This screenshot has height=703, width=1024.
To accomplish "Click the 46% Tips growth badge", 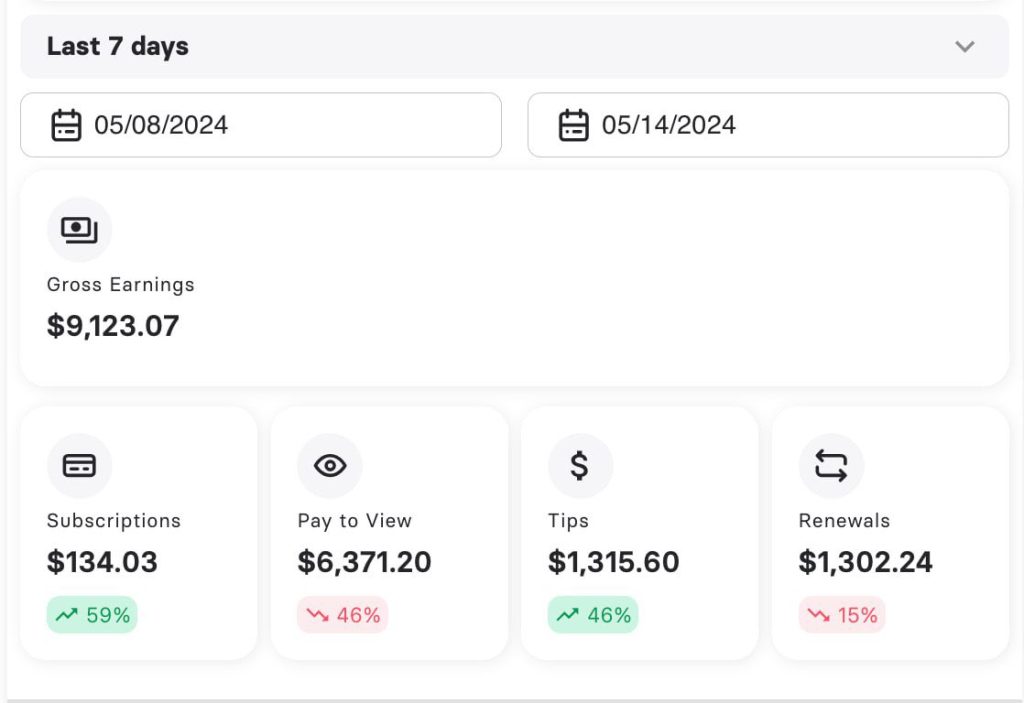I will (593, 615).
